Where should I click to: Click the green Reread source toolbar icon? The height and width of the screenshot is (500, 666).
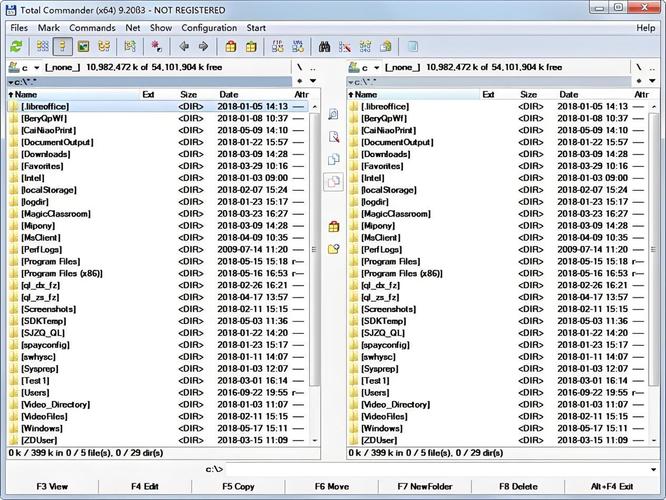17,46
